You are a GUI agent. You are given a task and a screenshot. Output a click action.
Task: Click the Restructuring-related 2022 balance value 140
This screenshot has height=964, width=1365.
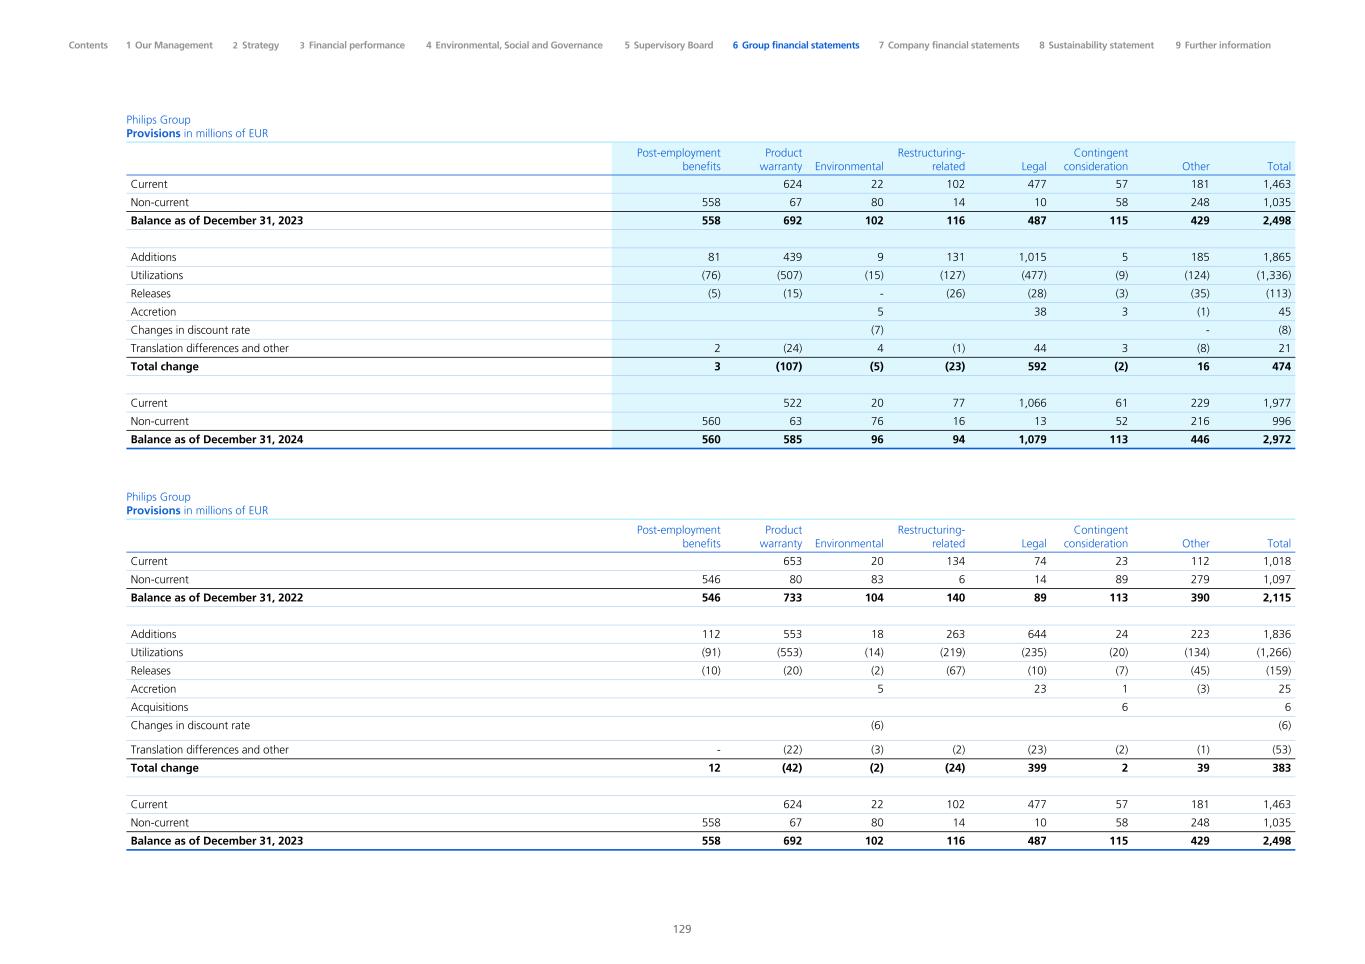(x=955, y=597)
